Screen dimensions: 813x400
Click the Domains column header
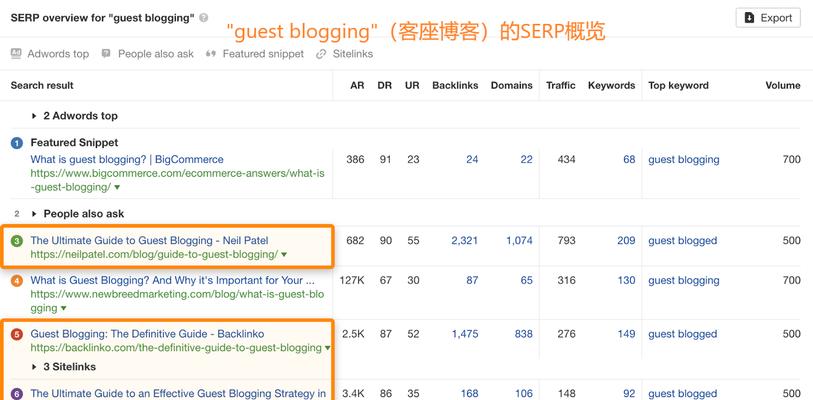[512, 86]
